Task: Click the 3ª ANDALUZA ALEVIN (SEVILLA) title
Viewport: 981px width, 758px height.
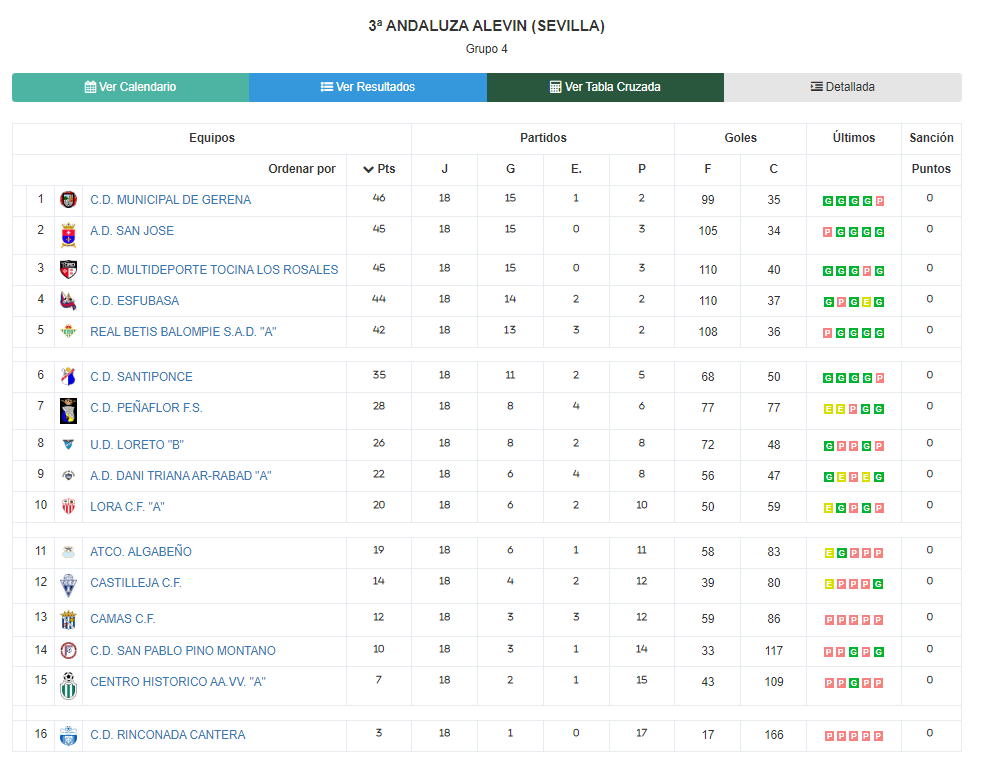Action: pos(487,26)
